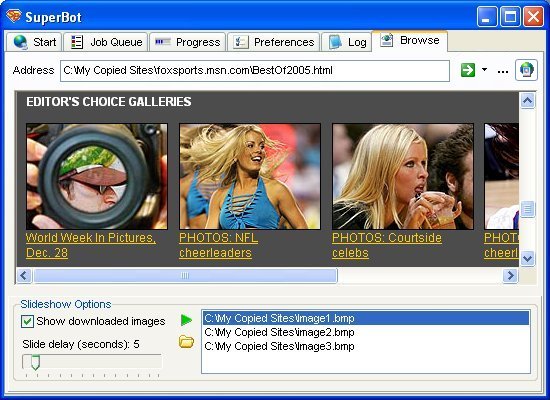The image size is (550, 400).
Task: Click the vertical scrollbar thumb
Action: (x=528, y=209)
